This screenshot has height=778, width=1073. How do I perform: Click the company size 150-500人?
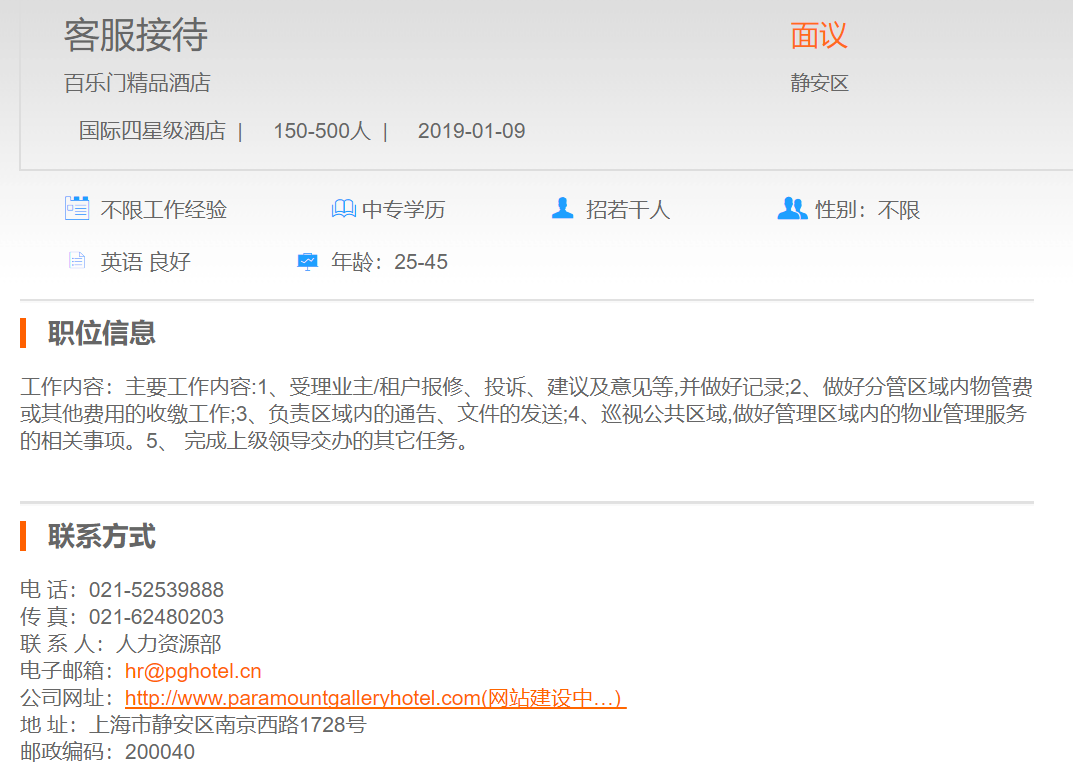tap(322, 131)
